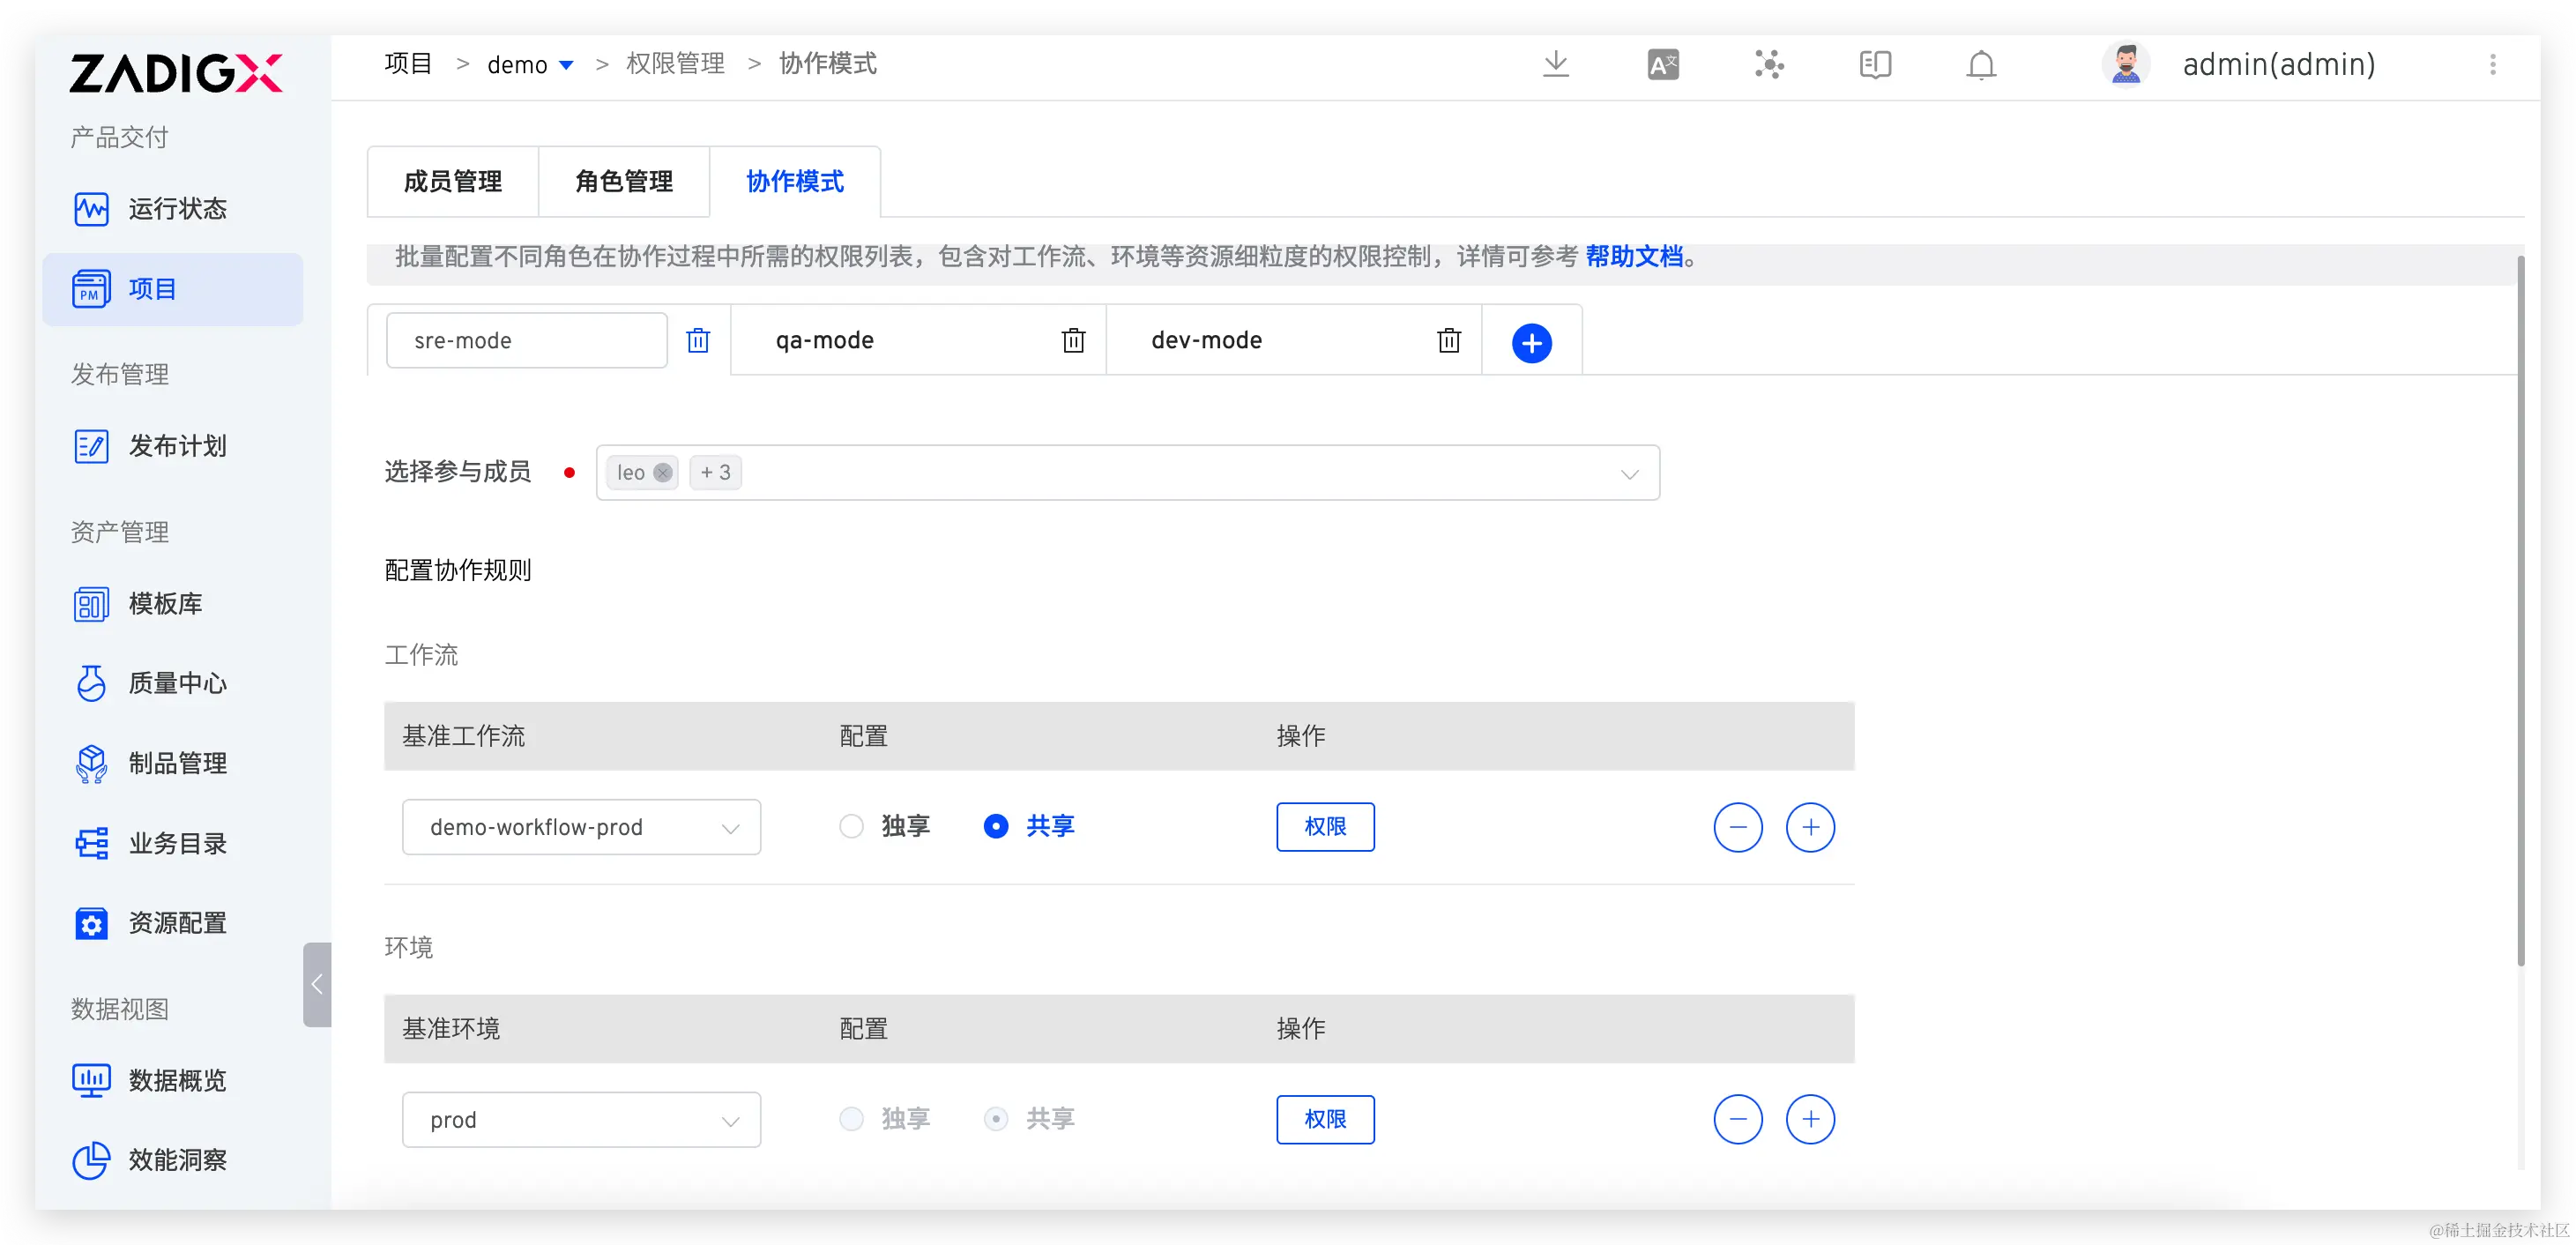Select 共享 radio for demo-workflow-prod workflow
The image size is (2576, 1245).
point(996,826)
